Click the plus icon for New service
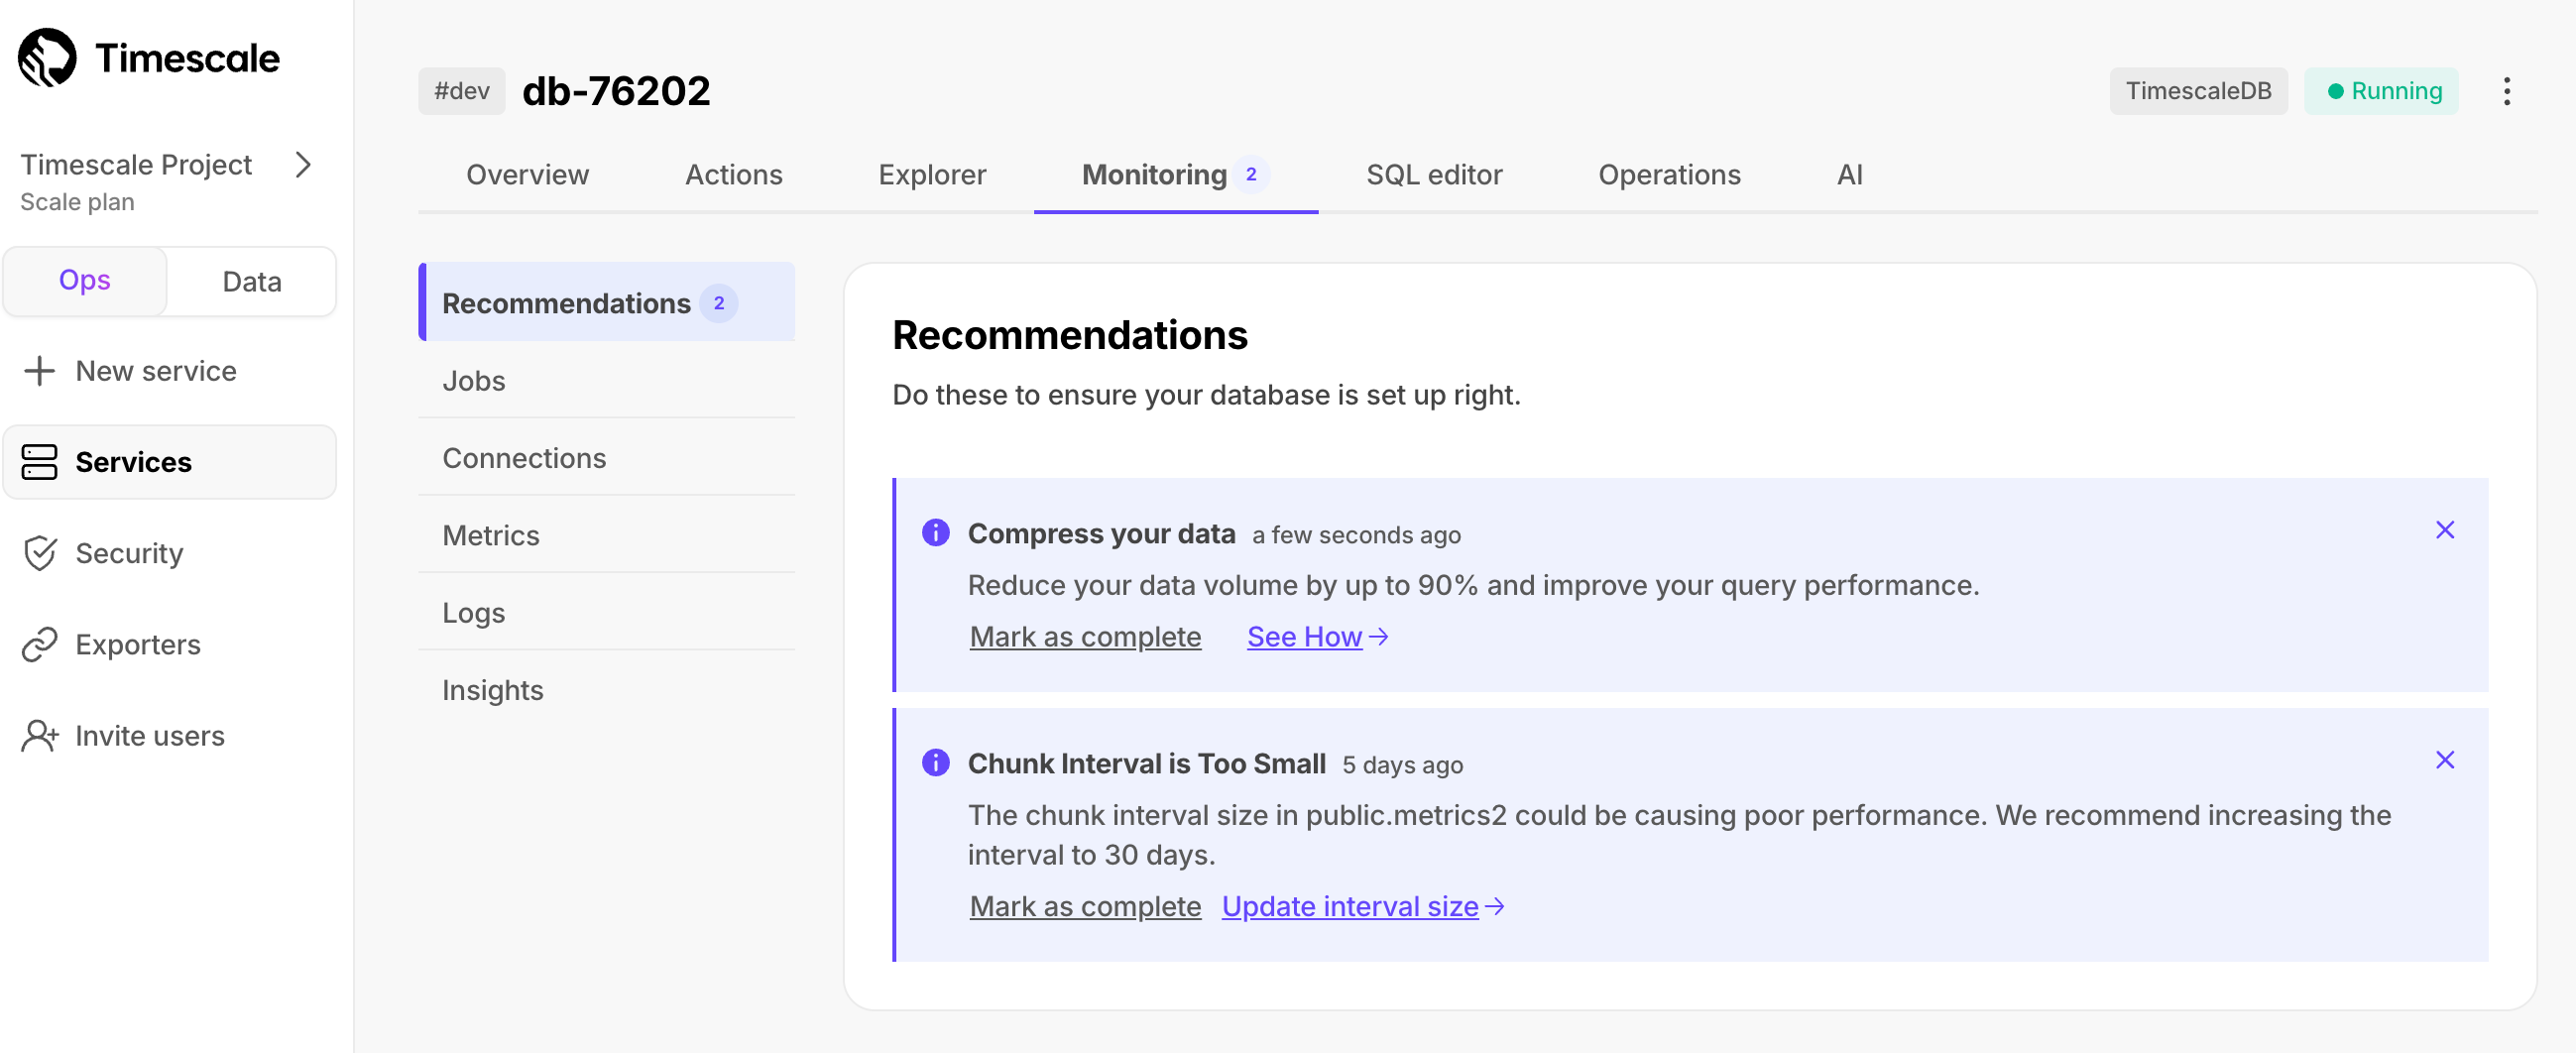This screenshot has height=1053, width=2576. (39, 371)
